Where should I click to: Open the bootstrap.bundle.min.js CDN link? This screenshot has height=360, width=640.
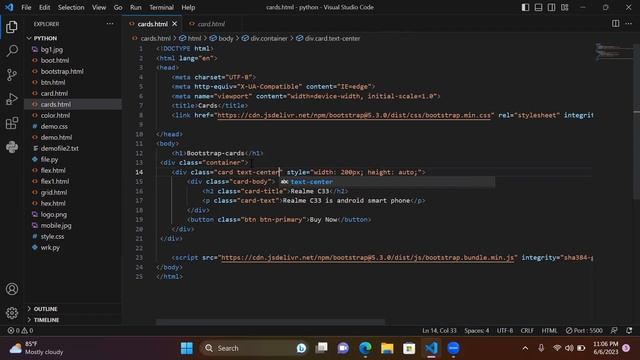pos(367,258)
